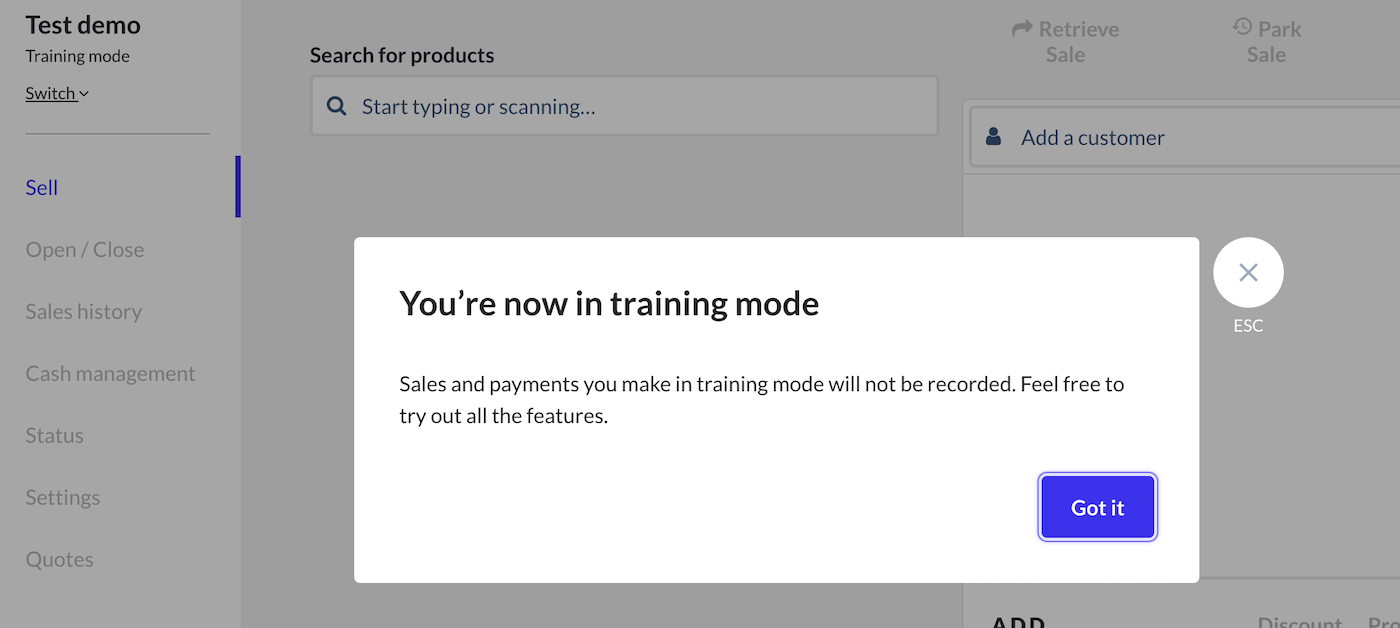This screenshot has width=1400, height=628.
Task: Click the Training mode label
Action: click(77, 56)
